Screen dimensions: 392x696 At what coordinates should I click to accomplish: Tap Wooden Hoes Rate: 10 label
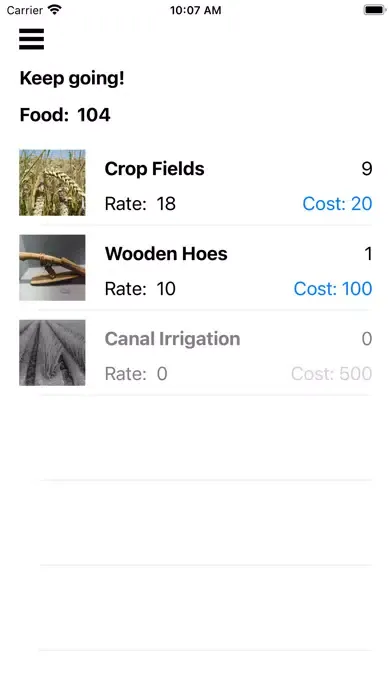(140, 289)
